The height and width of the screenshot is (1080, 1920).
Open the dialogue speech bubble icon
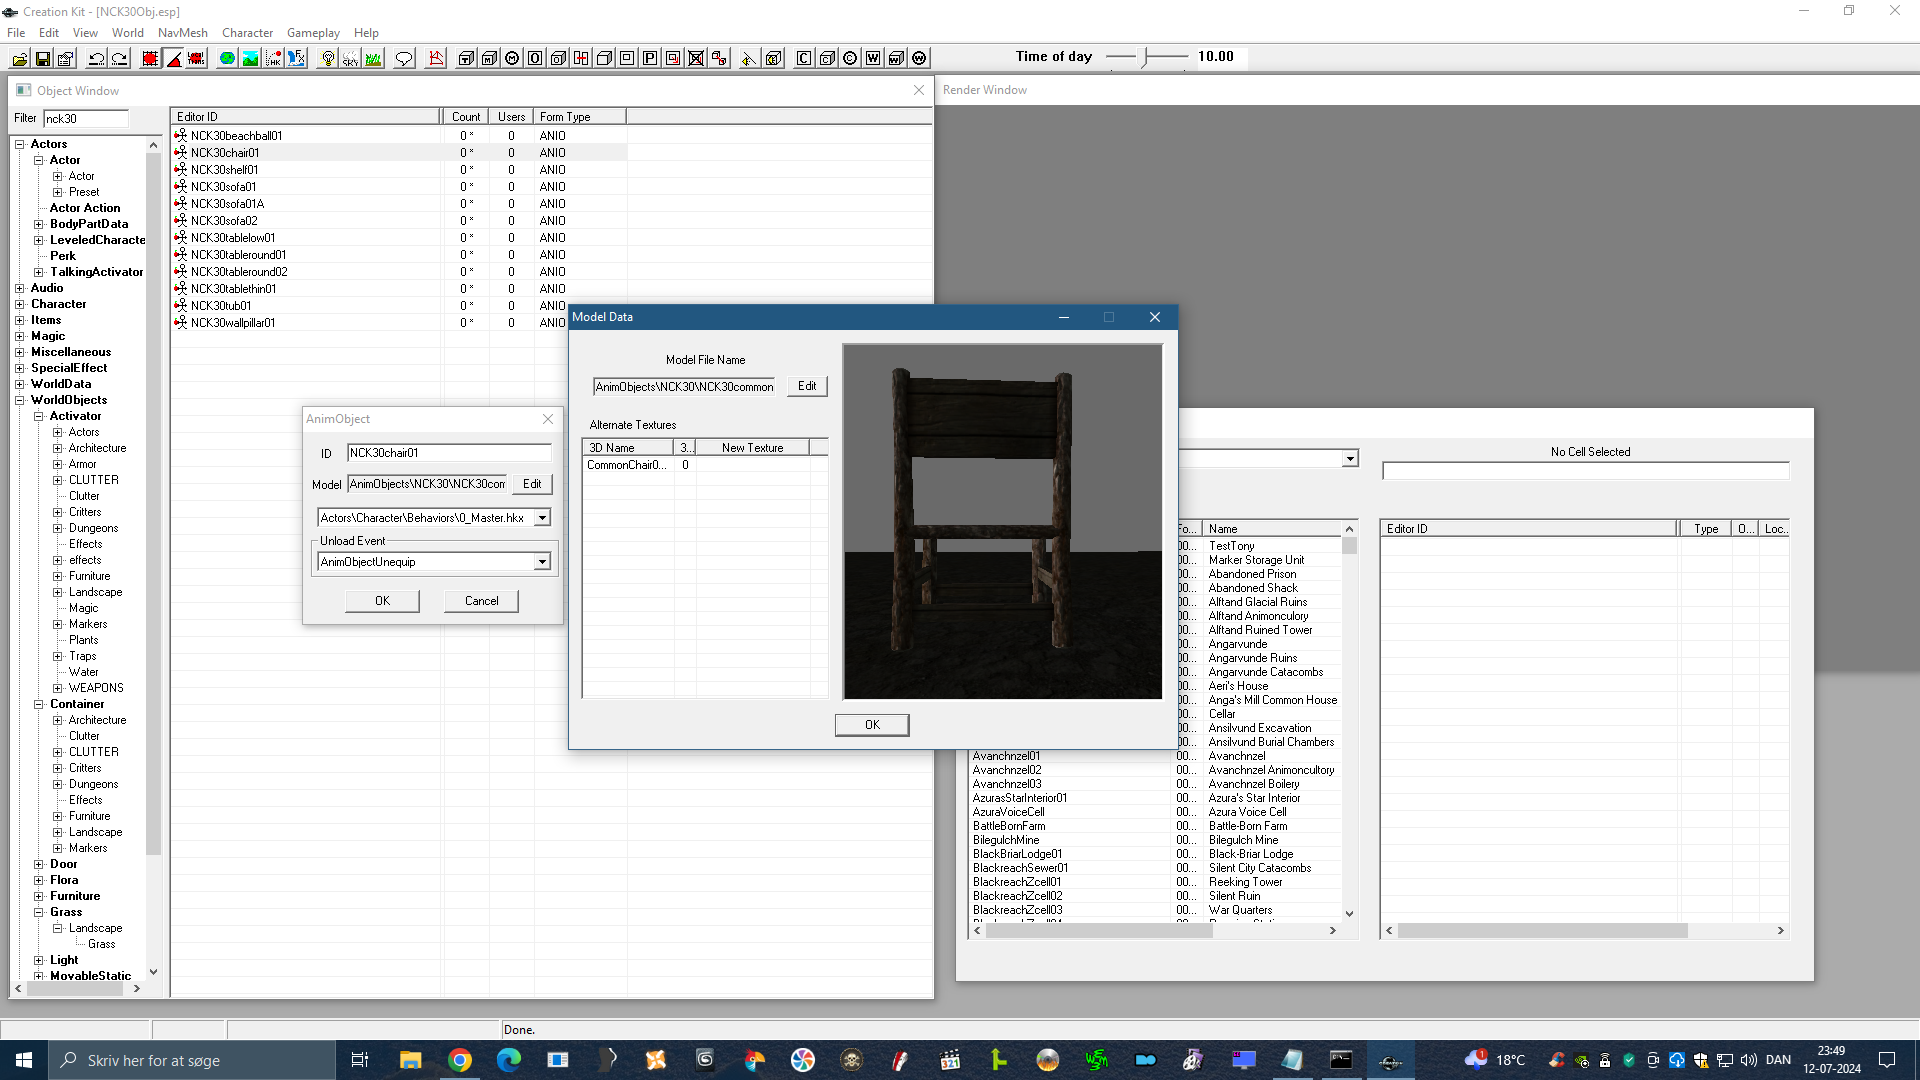click(x=404, y=58)
